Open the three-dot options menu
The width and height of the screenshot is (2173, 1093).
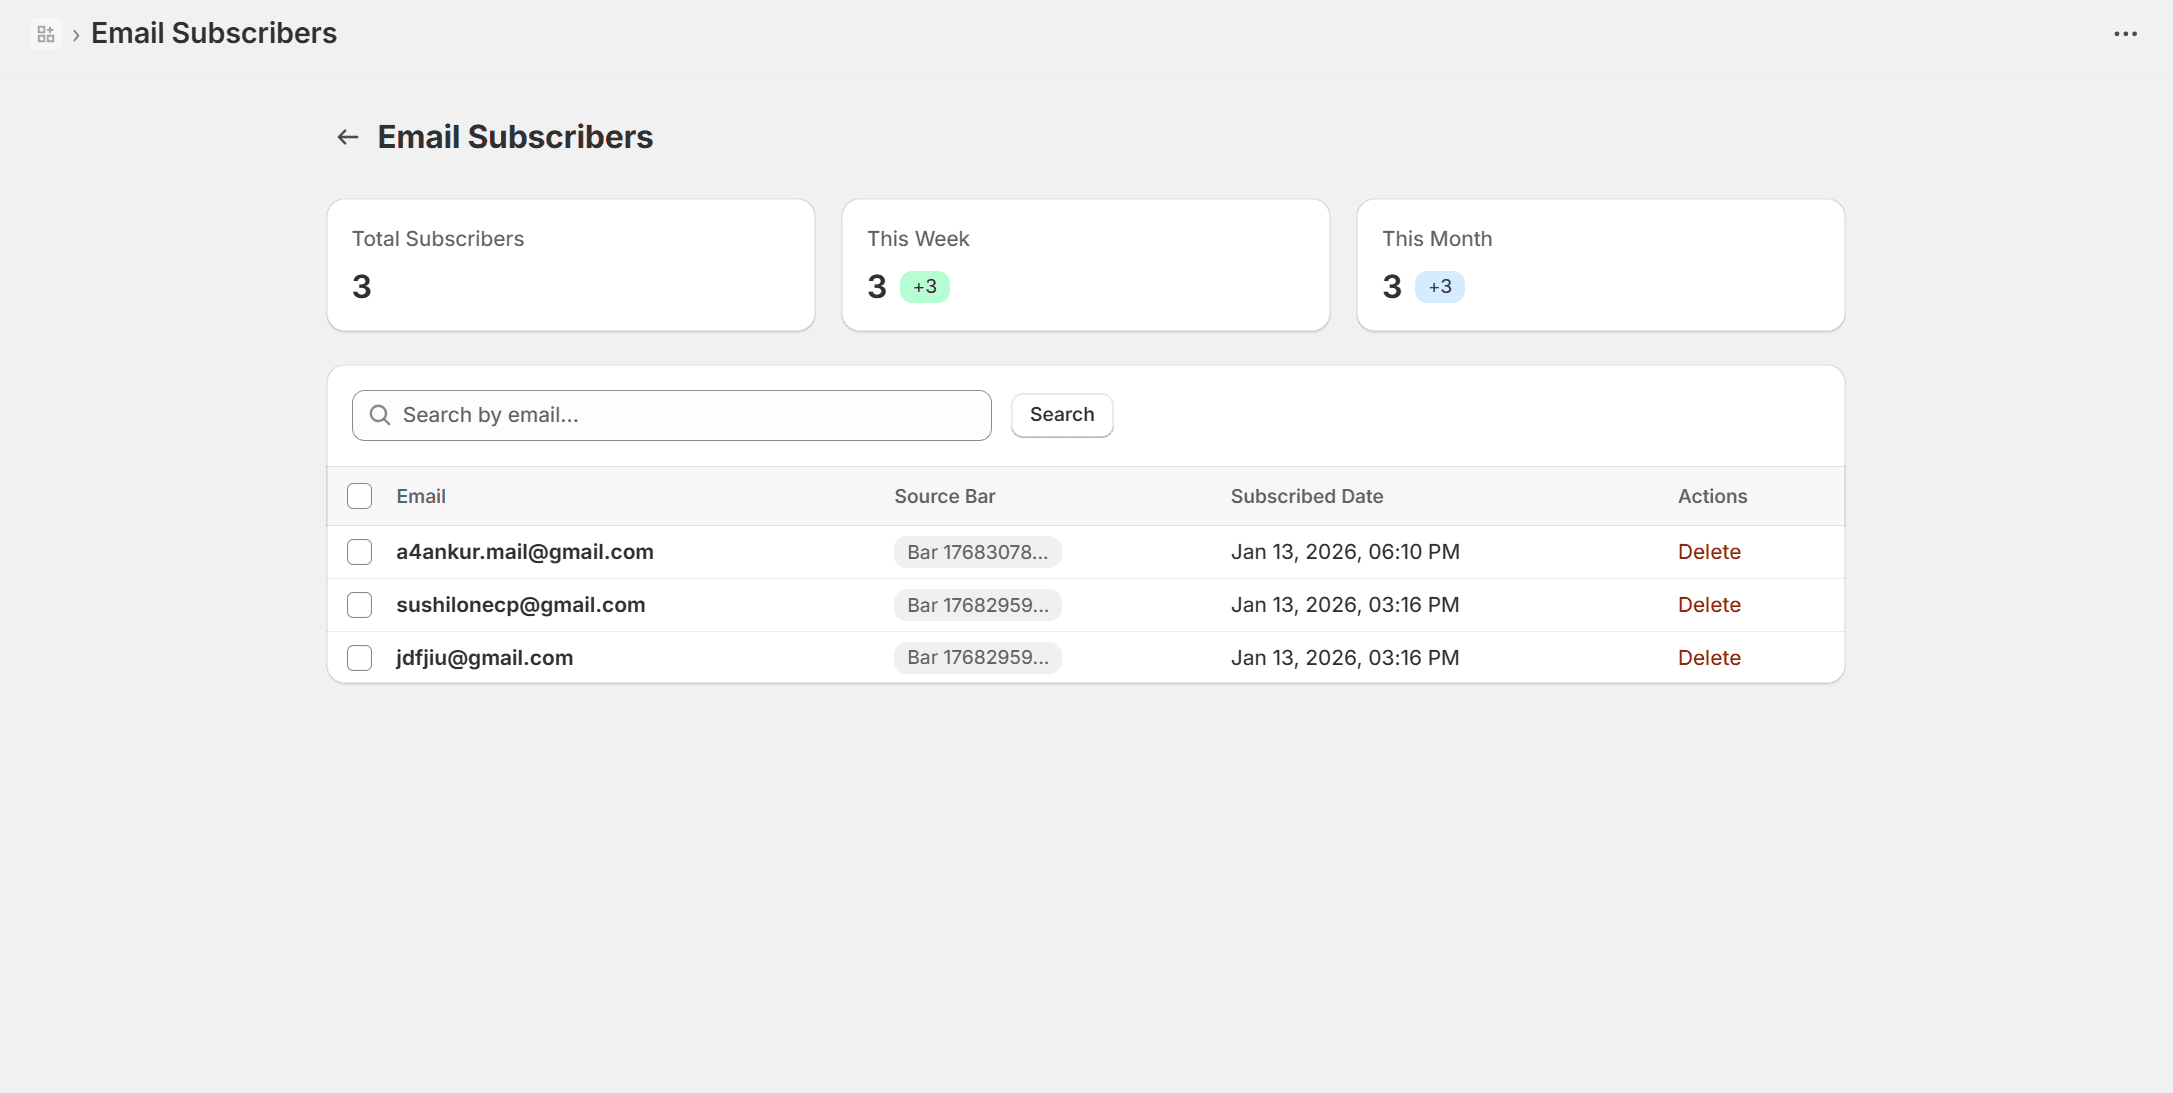click(x=2126, y=33)
